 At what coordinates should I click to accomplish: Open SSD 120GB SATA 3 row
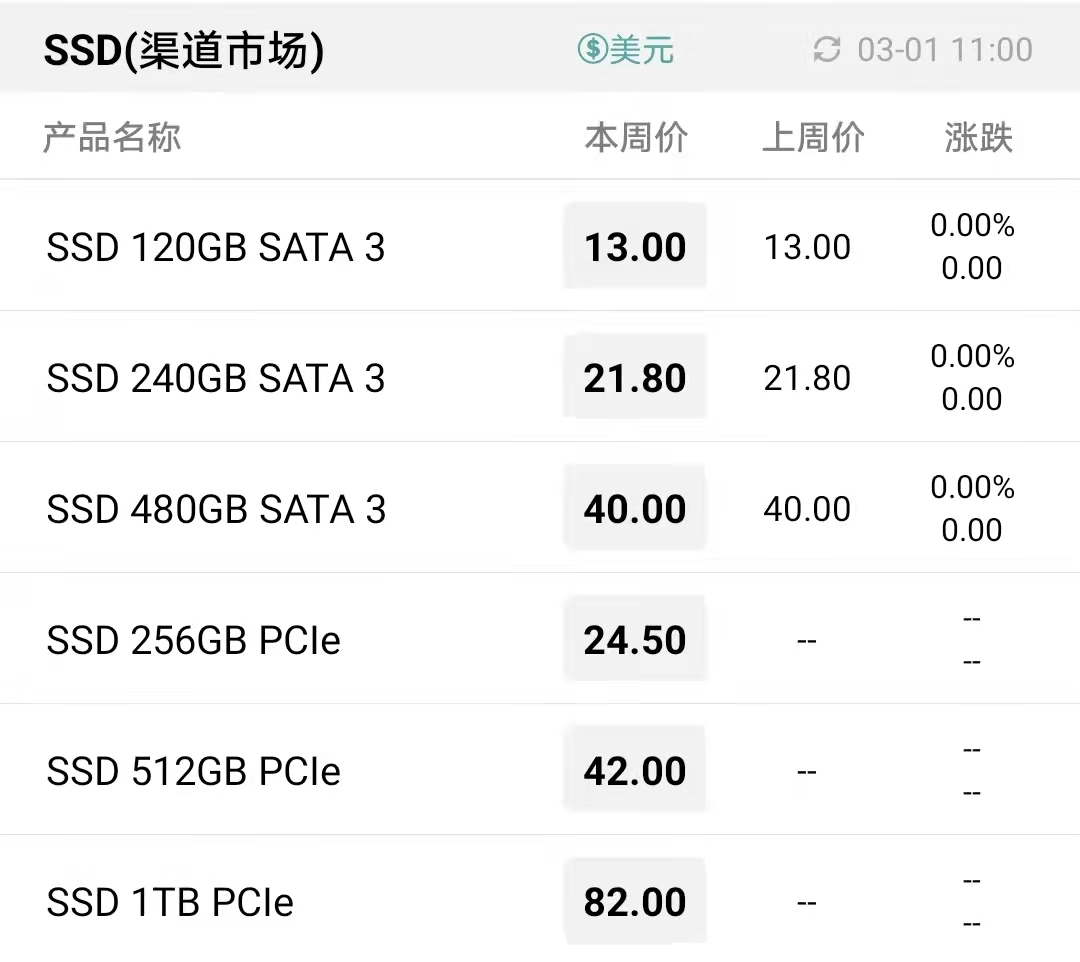540,247
